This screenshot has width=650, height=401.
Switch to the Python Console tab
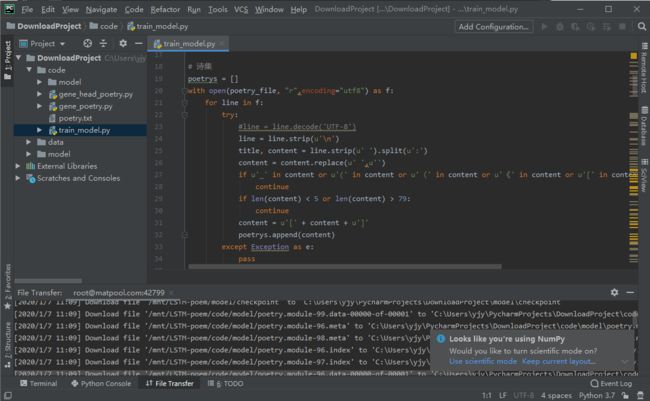point(101,383)
